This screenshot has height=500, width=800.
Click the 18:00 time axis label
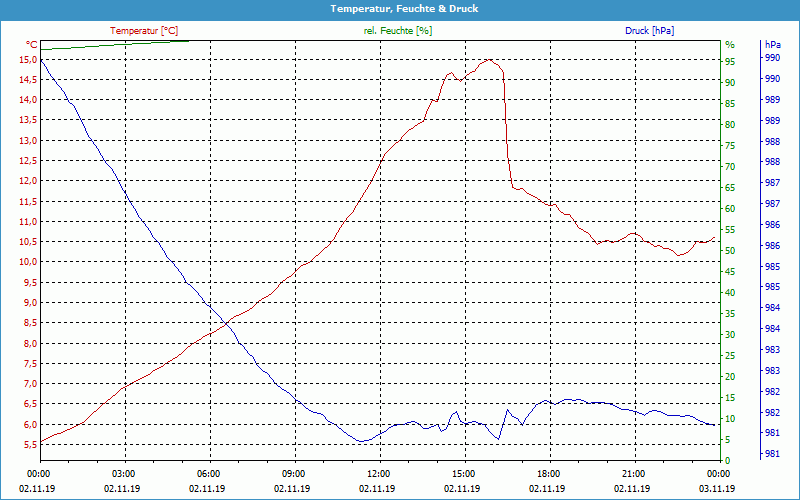[x=549, y=473]
